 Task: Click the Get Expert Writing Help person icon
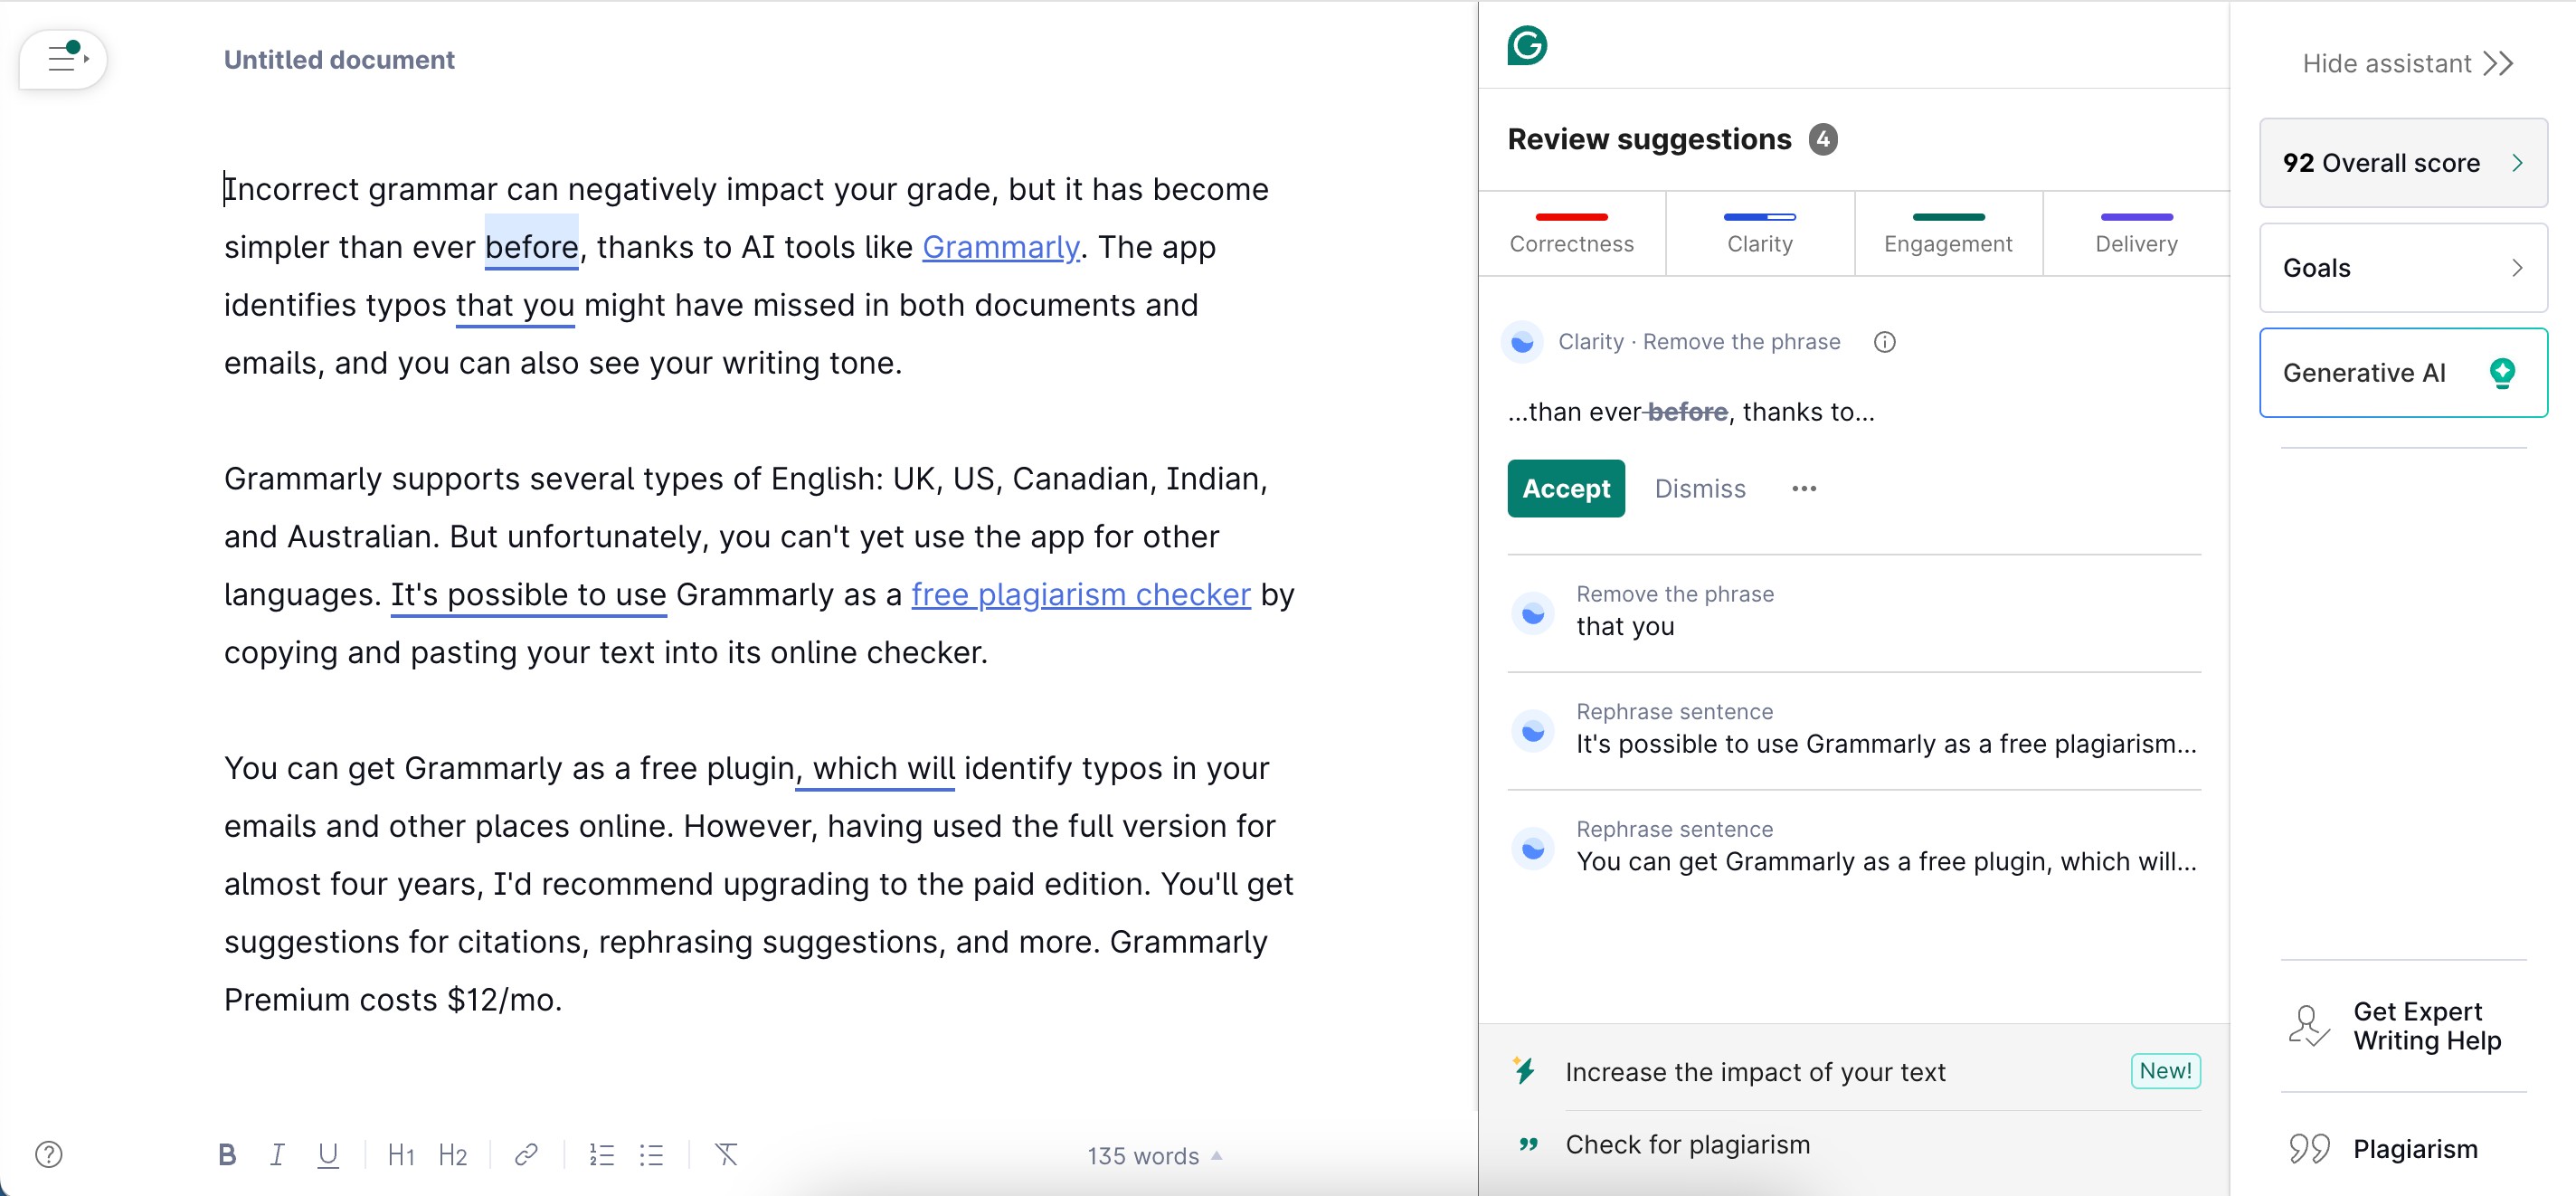pos(2308,1026)
